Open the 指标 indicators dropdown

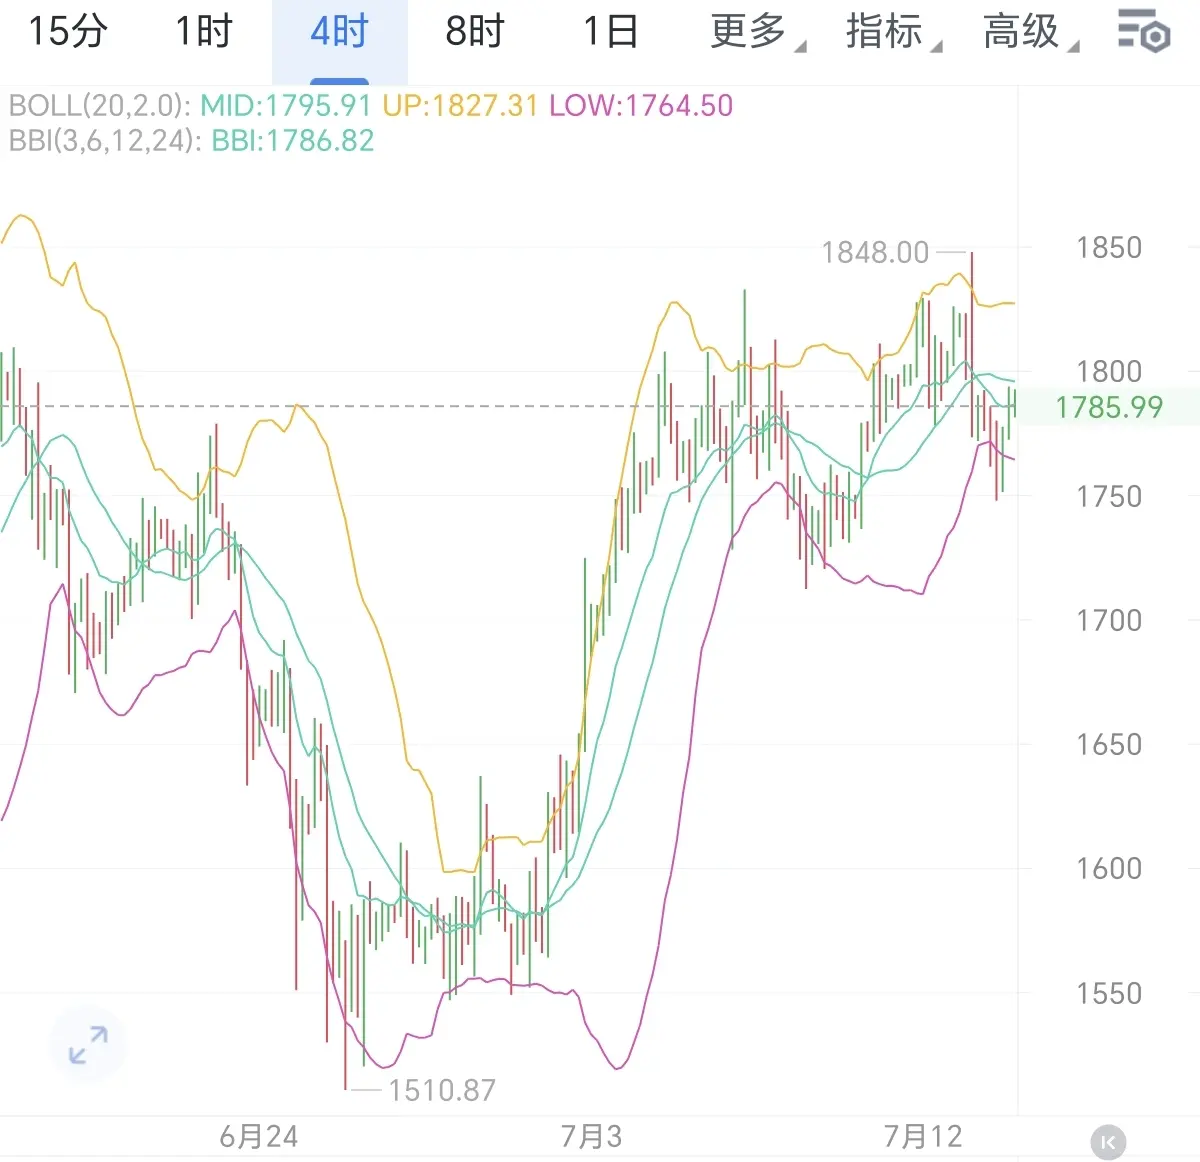pyautogui.click(x=893, y=32)
